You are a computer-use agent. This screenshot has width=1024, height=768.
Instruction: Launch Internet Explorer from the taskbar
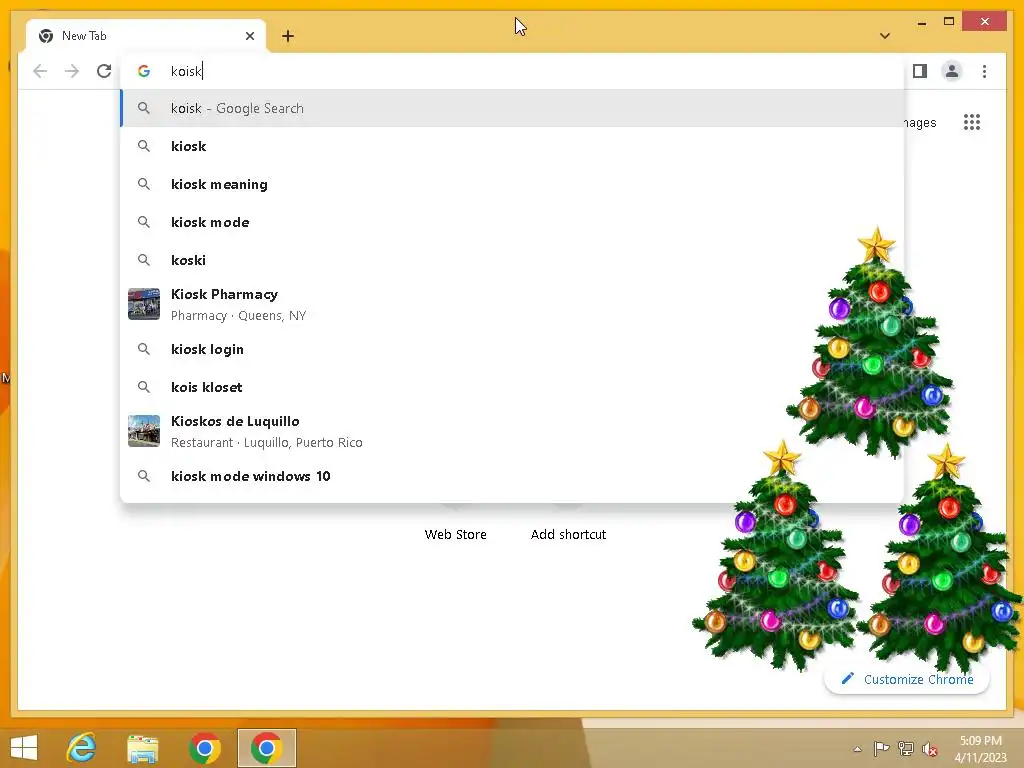82,748
